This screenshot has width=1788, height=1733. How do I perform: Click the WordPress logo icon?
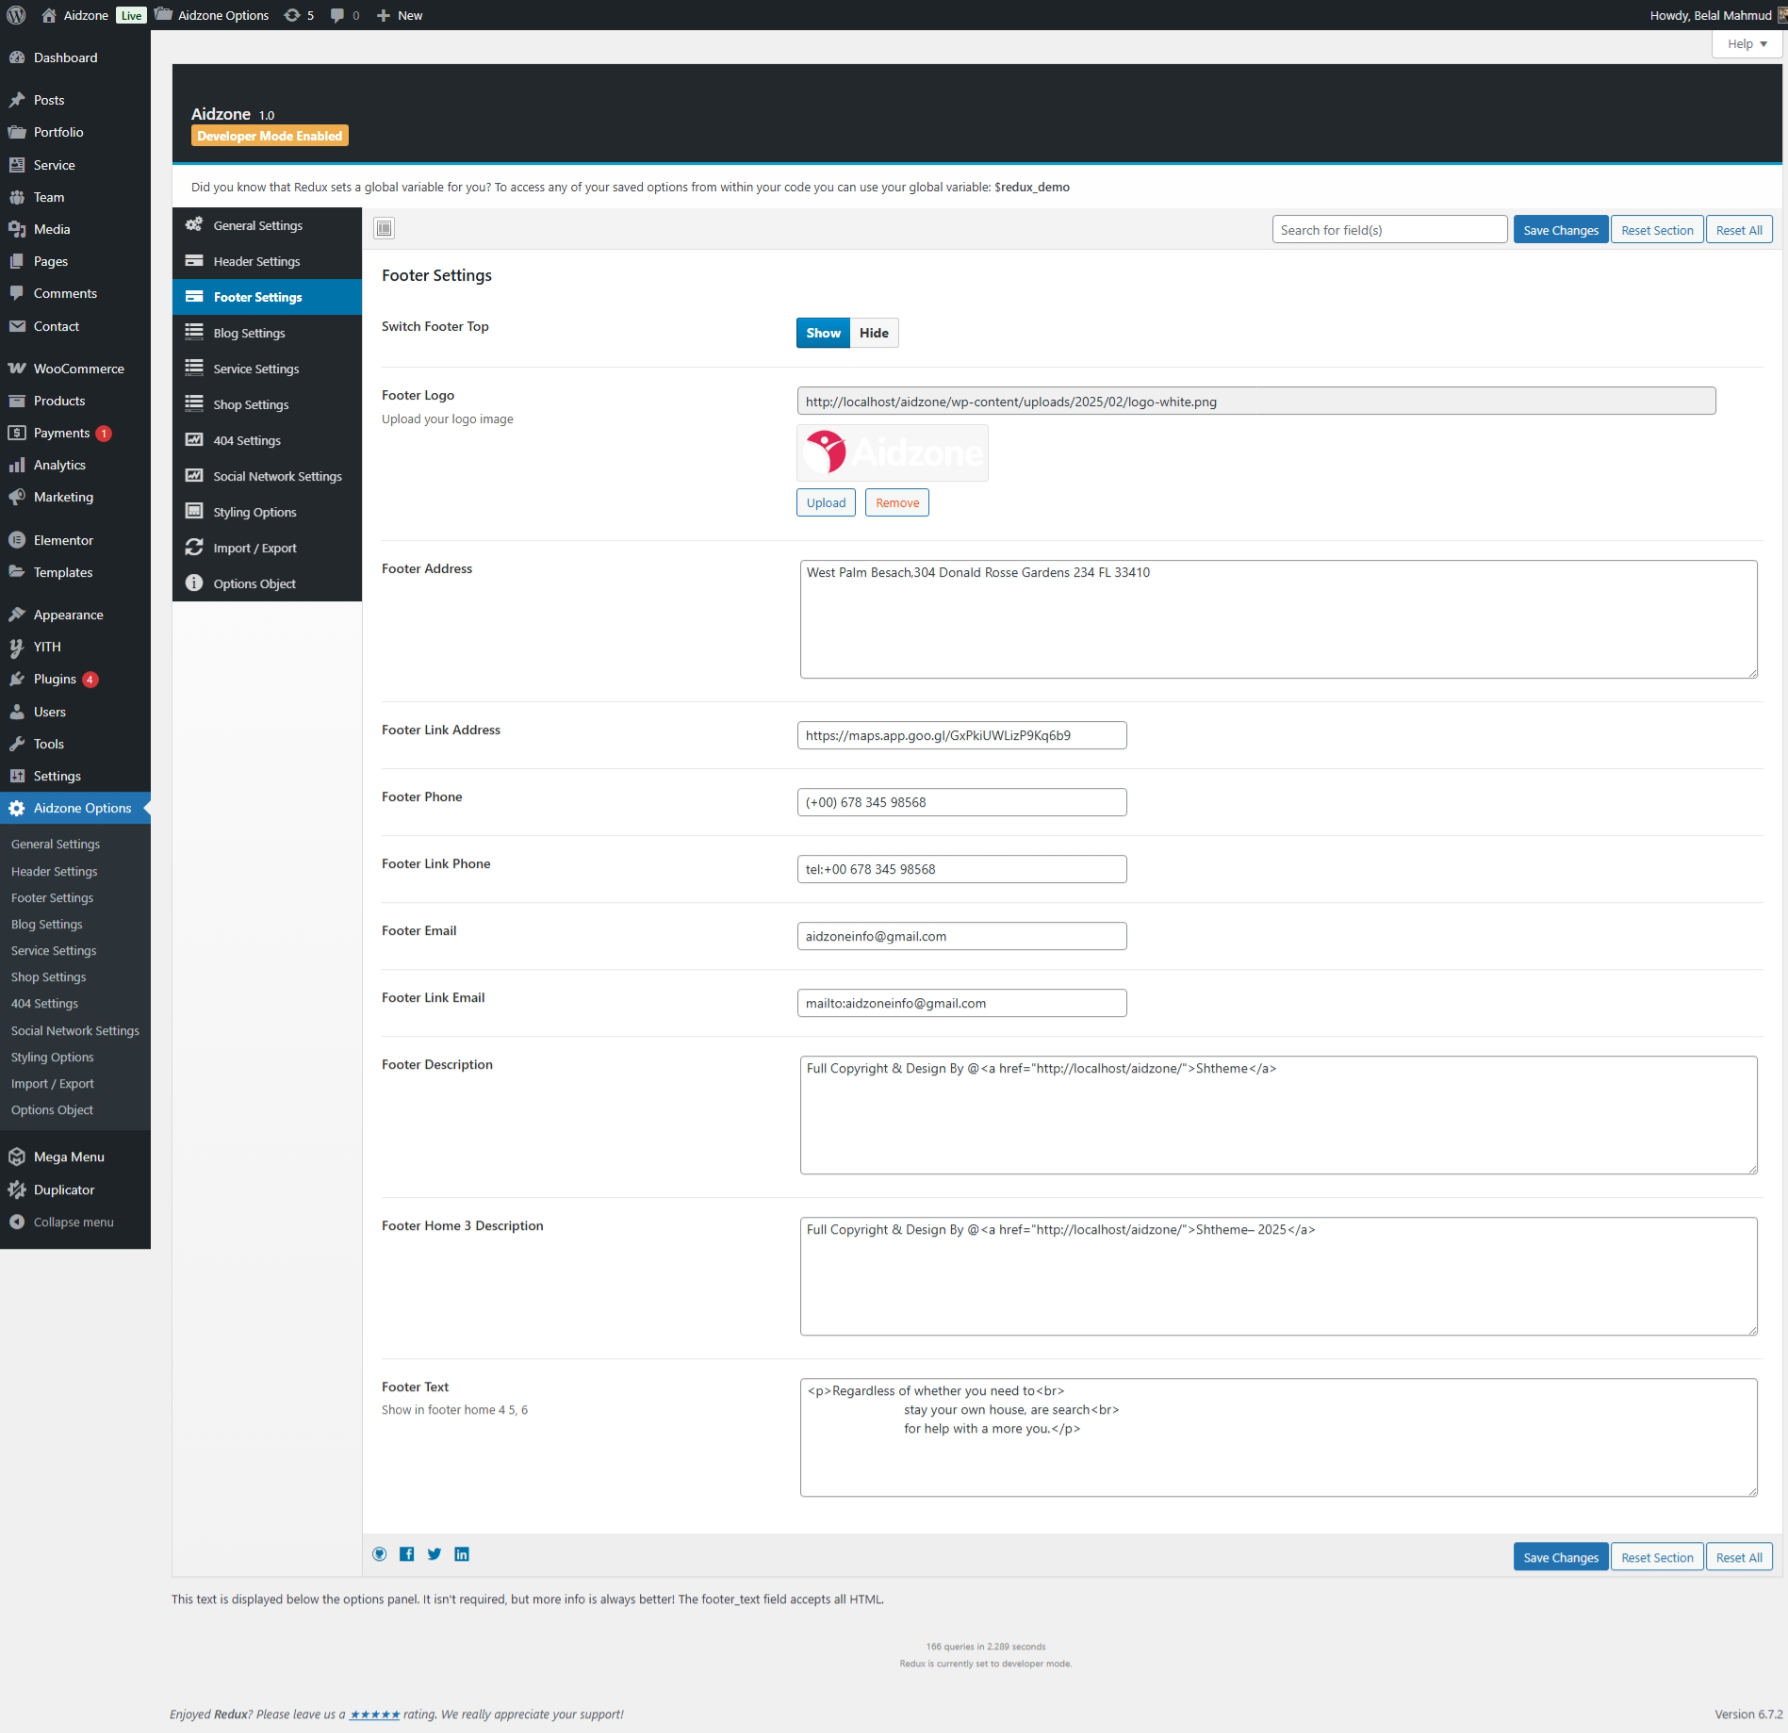[16, 15]
